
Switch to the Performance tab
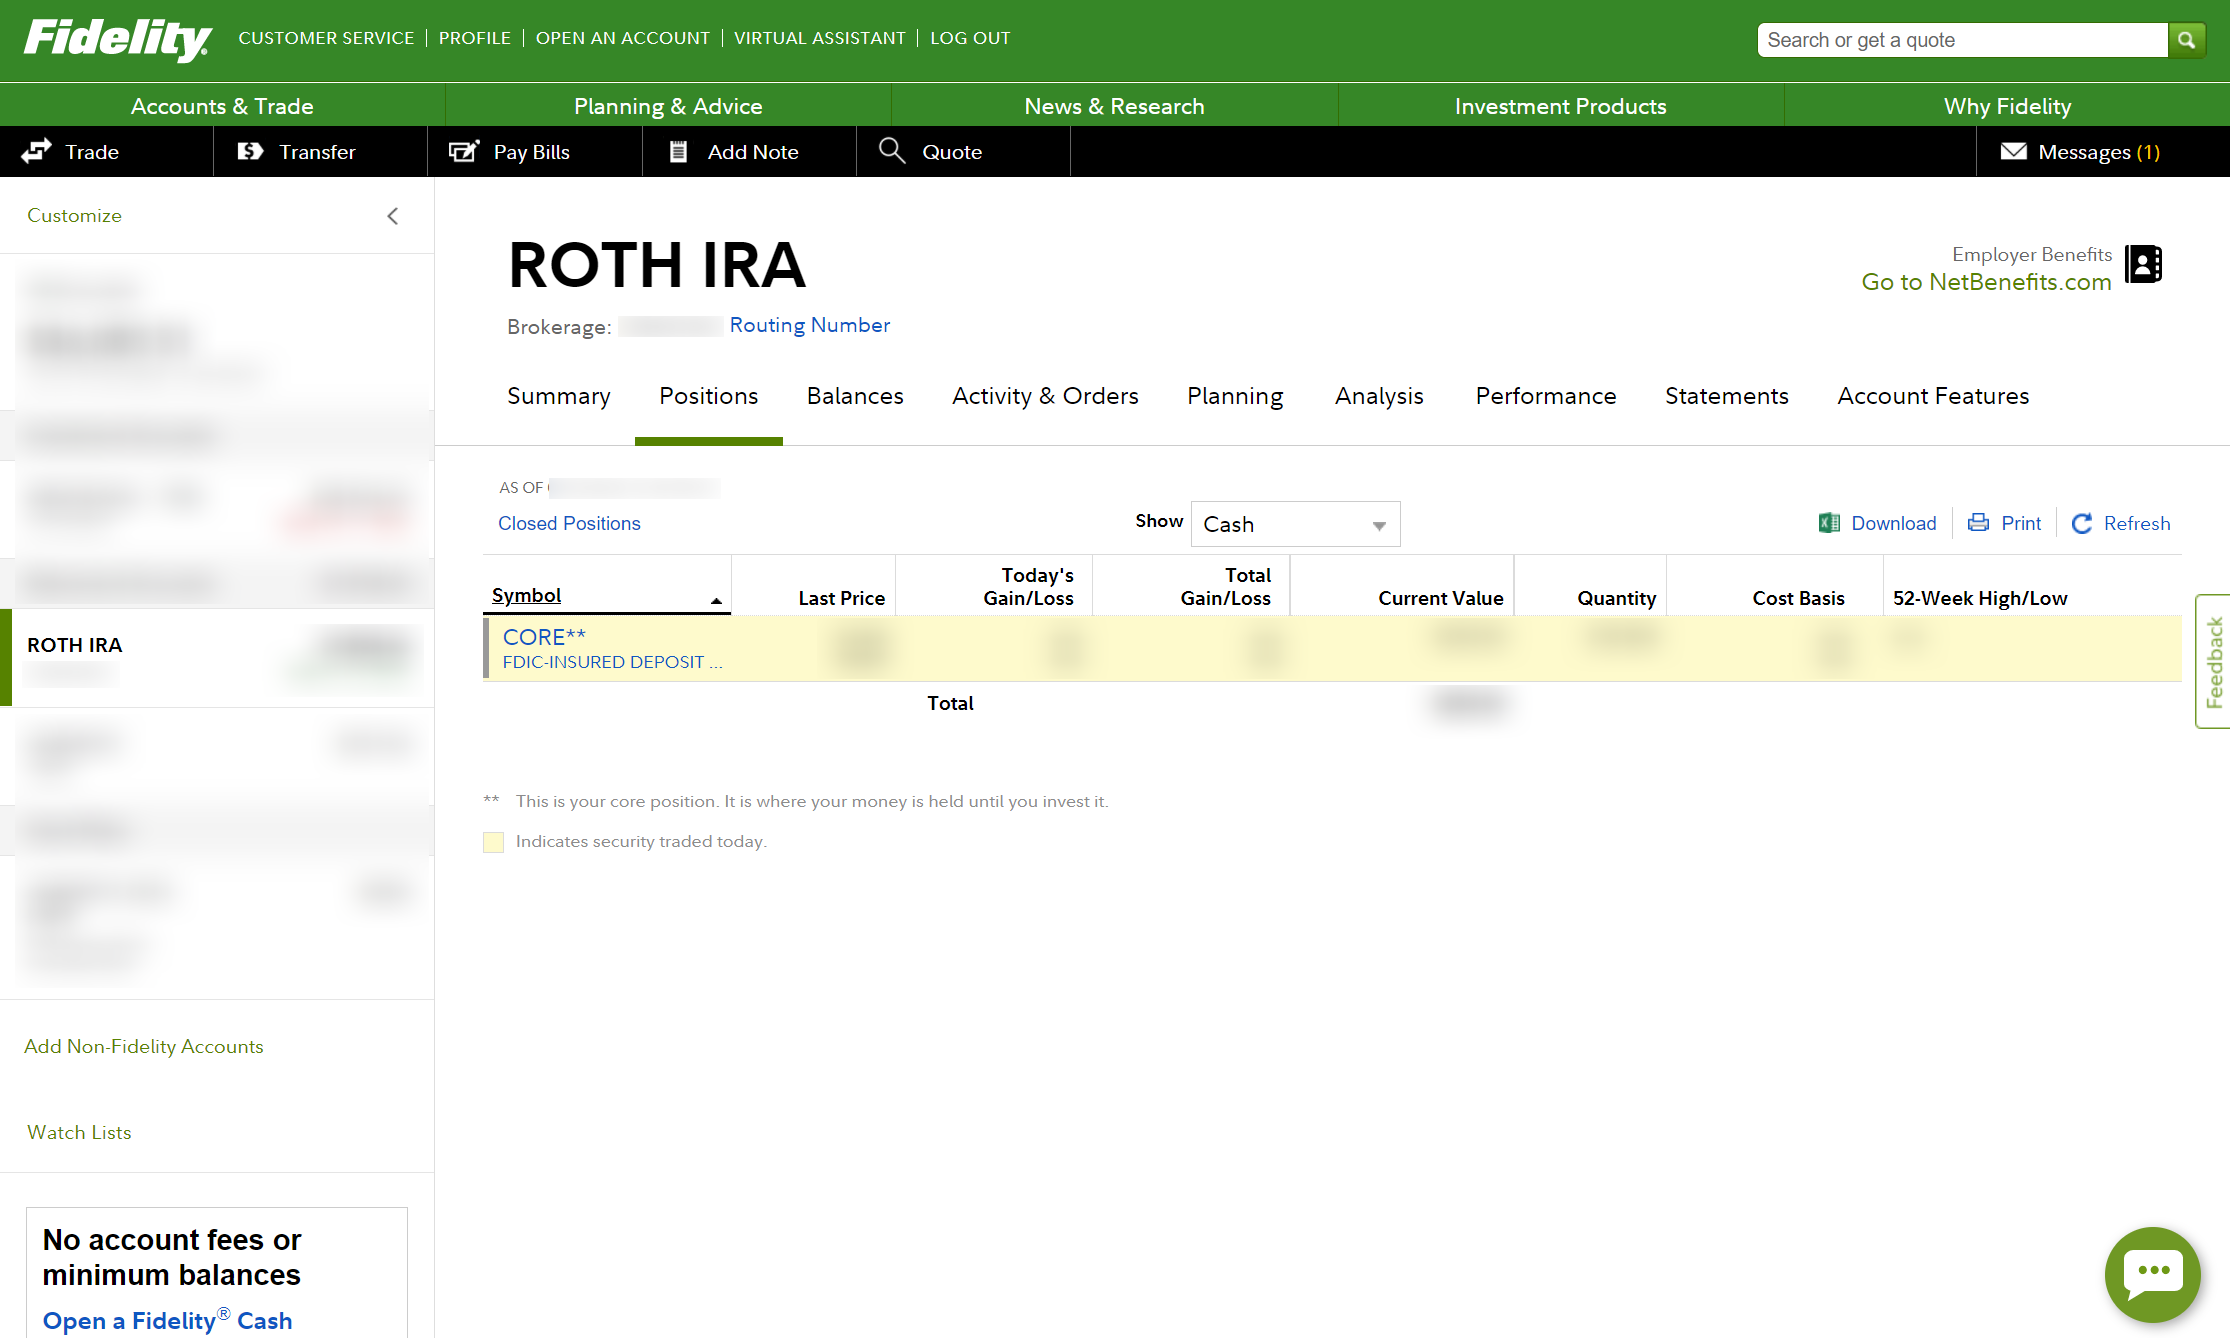1546,396
